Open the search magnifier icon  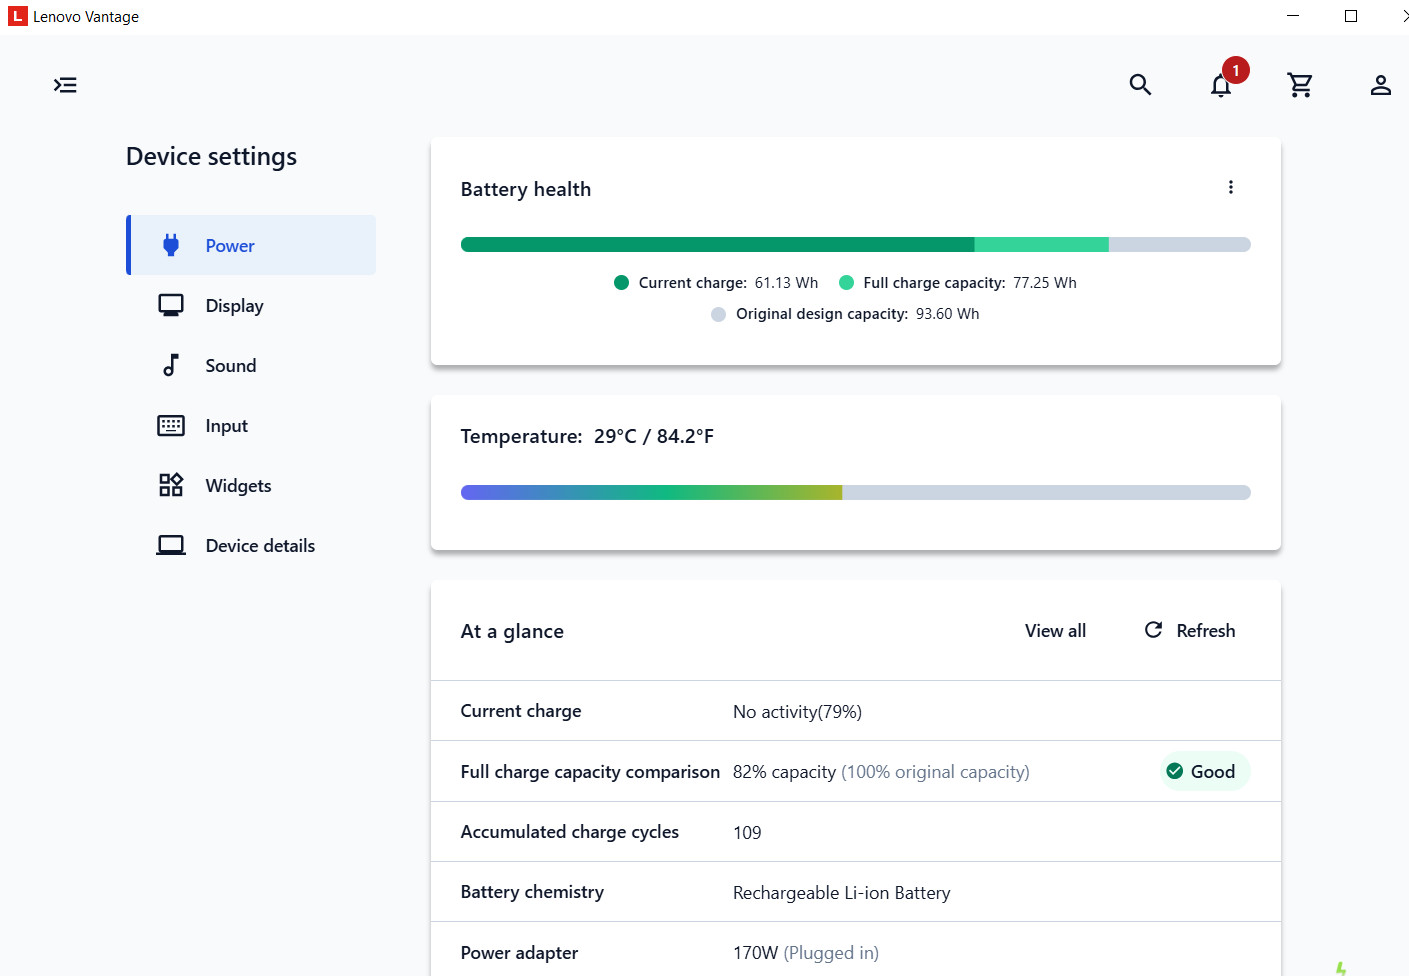tap(1140, 85)
